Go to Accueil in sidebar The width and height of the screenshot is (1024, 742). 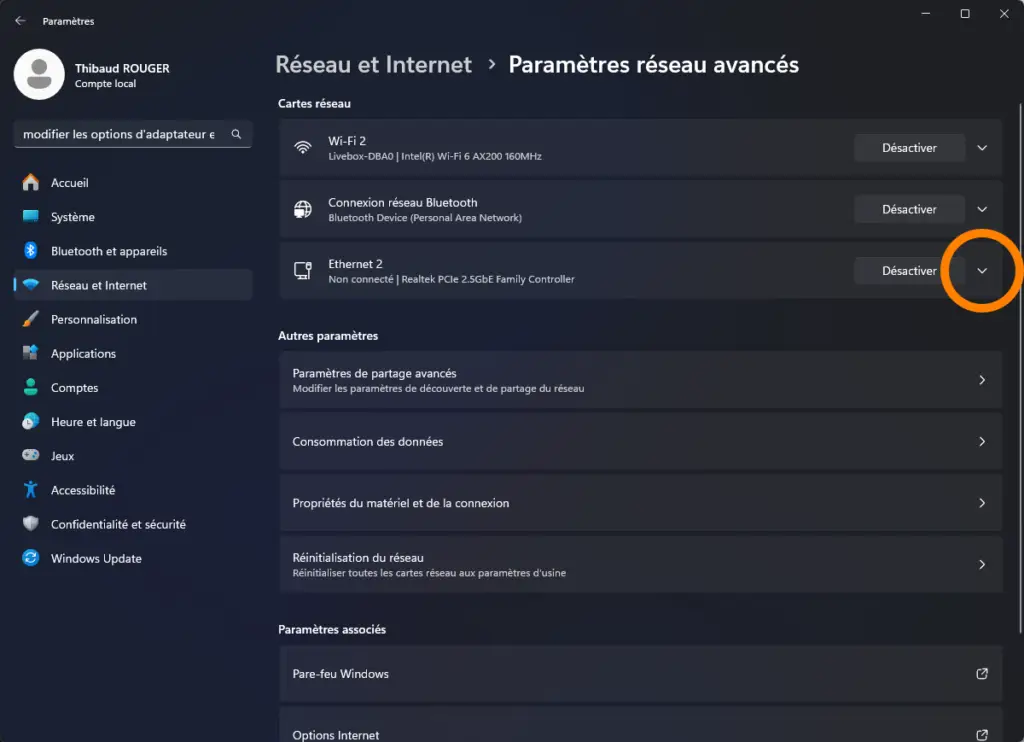click(x=133, y=183)
